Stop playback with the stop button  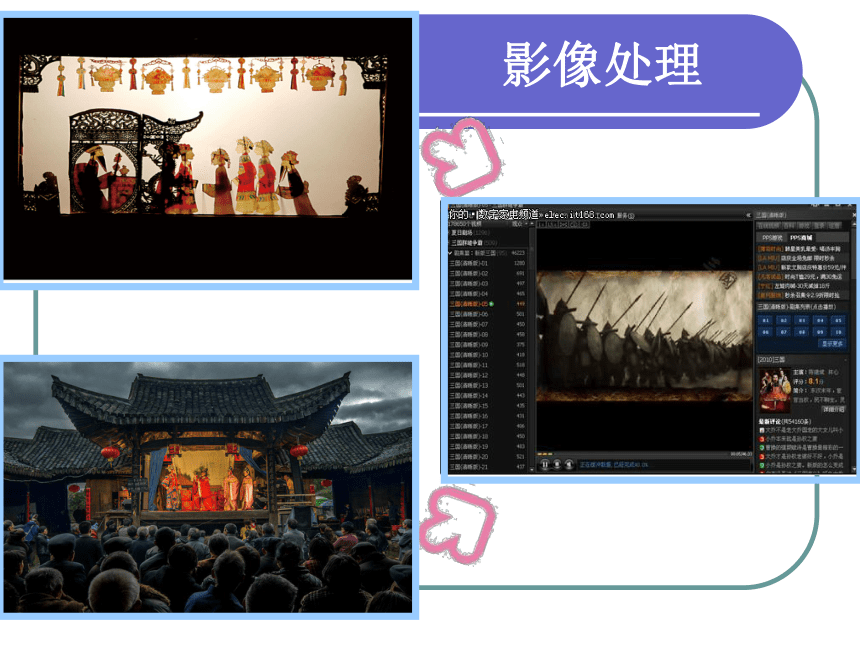click(557, 465)
